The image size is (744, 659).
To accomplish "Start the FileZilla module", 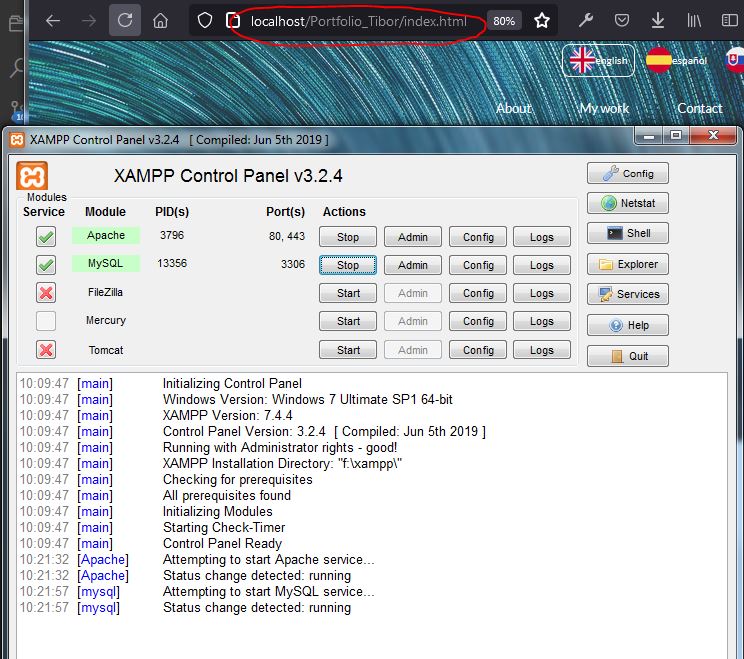I will 348,293.
